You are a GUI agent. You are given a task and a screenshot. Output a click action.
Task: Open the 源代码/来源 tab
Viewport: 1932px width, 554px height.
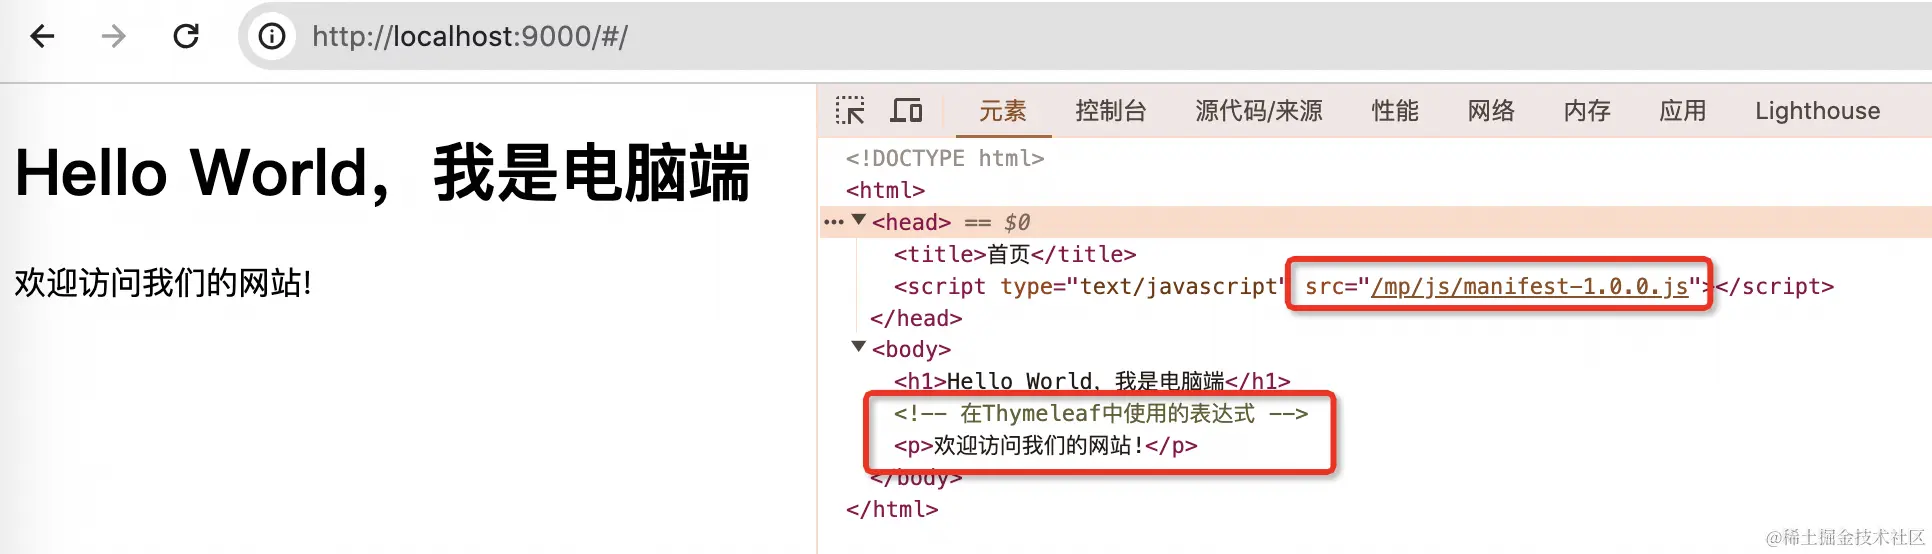(x=1259, y=111)
